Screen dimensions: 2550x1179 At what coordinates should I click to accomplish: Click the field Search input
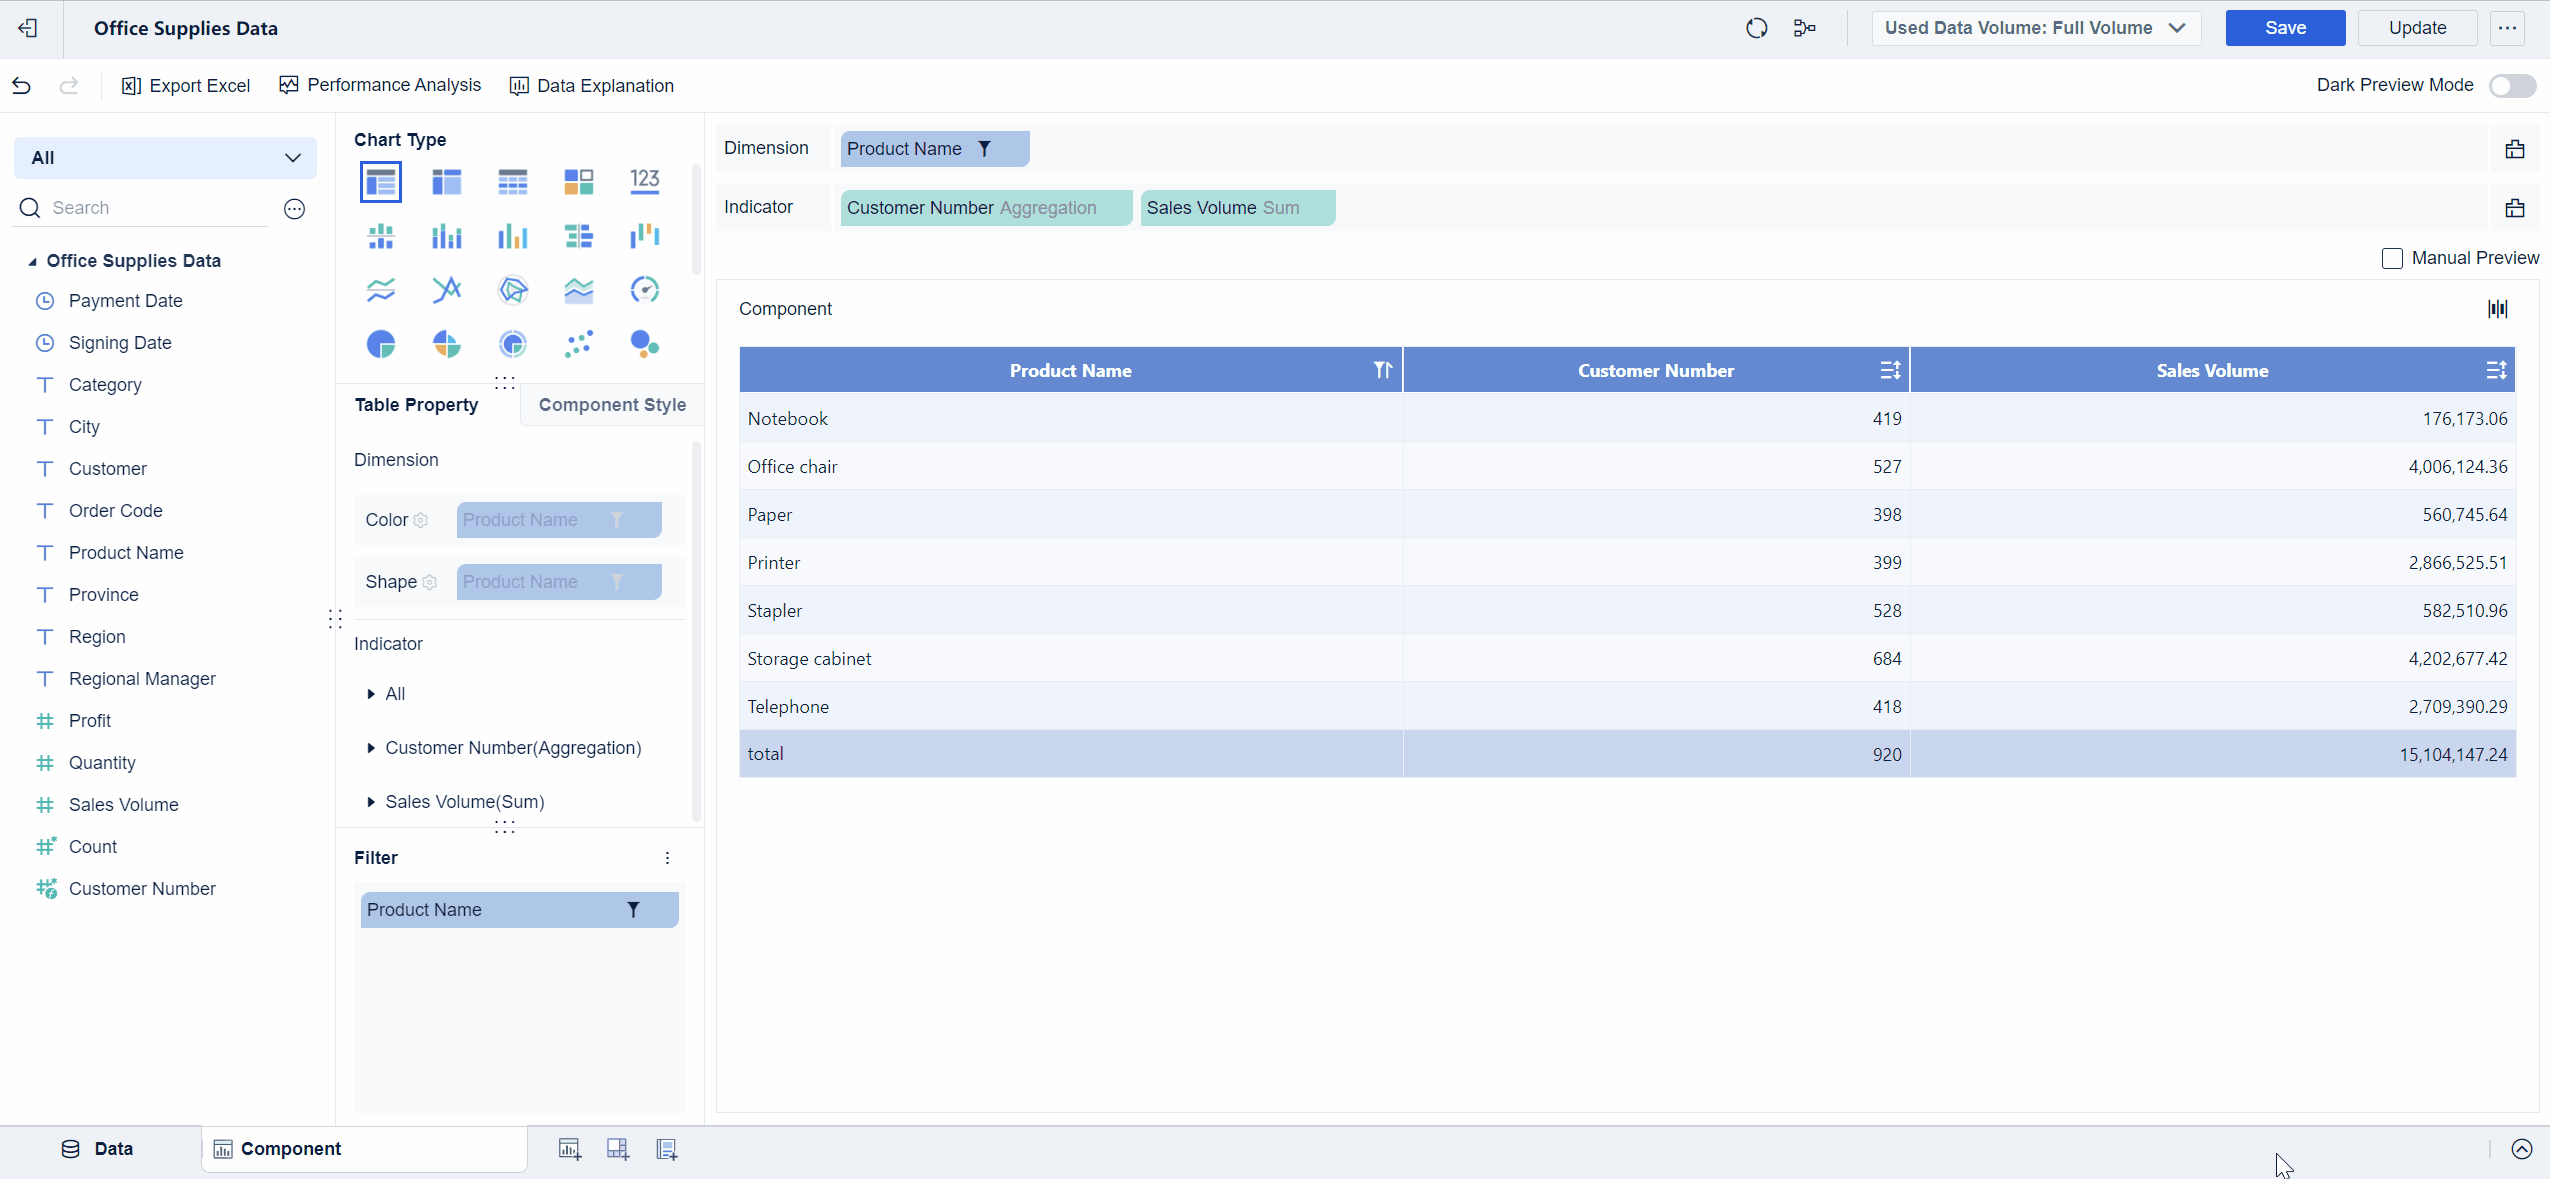pyautogui.click(x=150, y=208)
